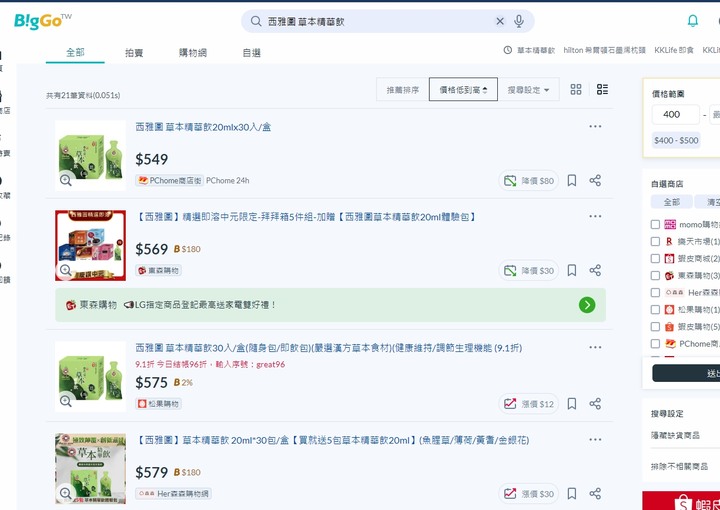This screenshot has width=720, height=510.
Task: Click recent search KKLife 即食
Action: (674, 50)
